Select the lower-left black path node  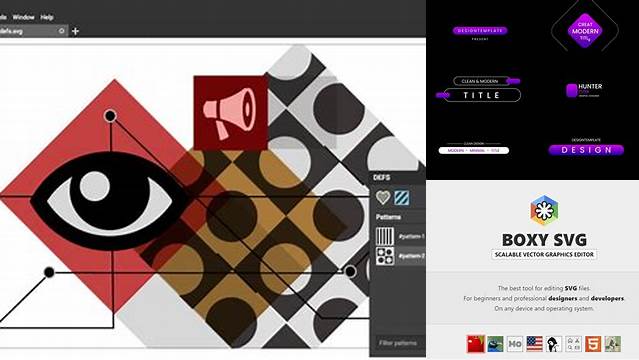49,272
